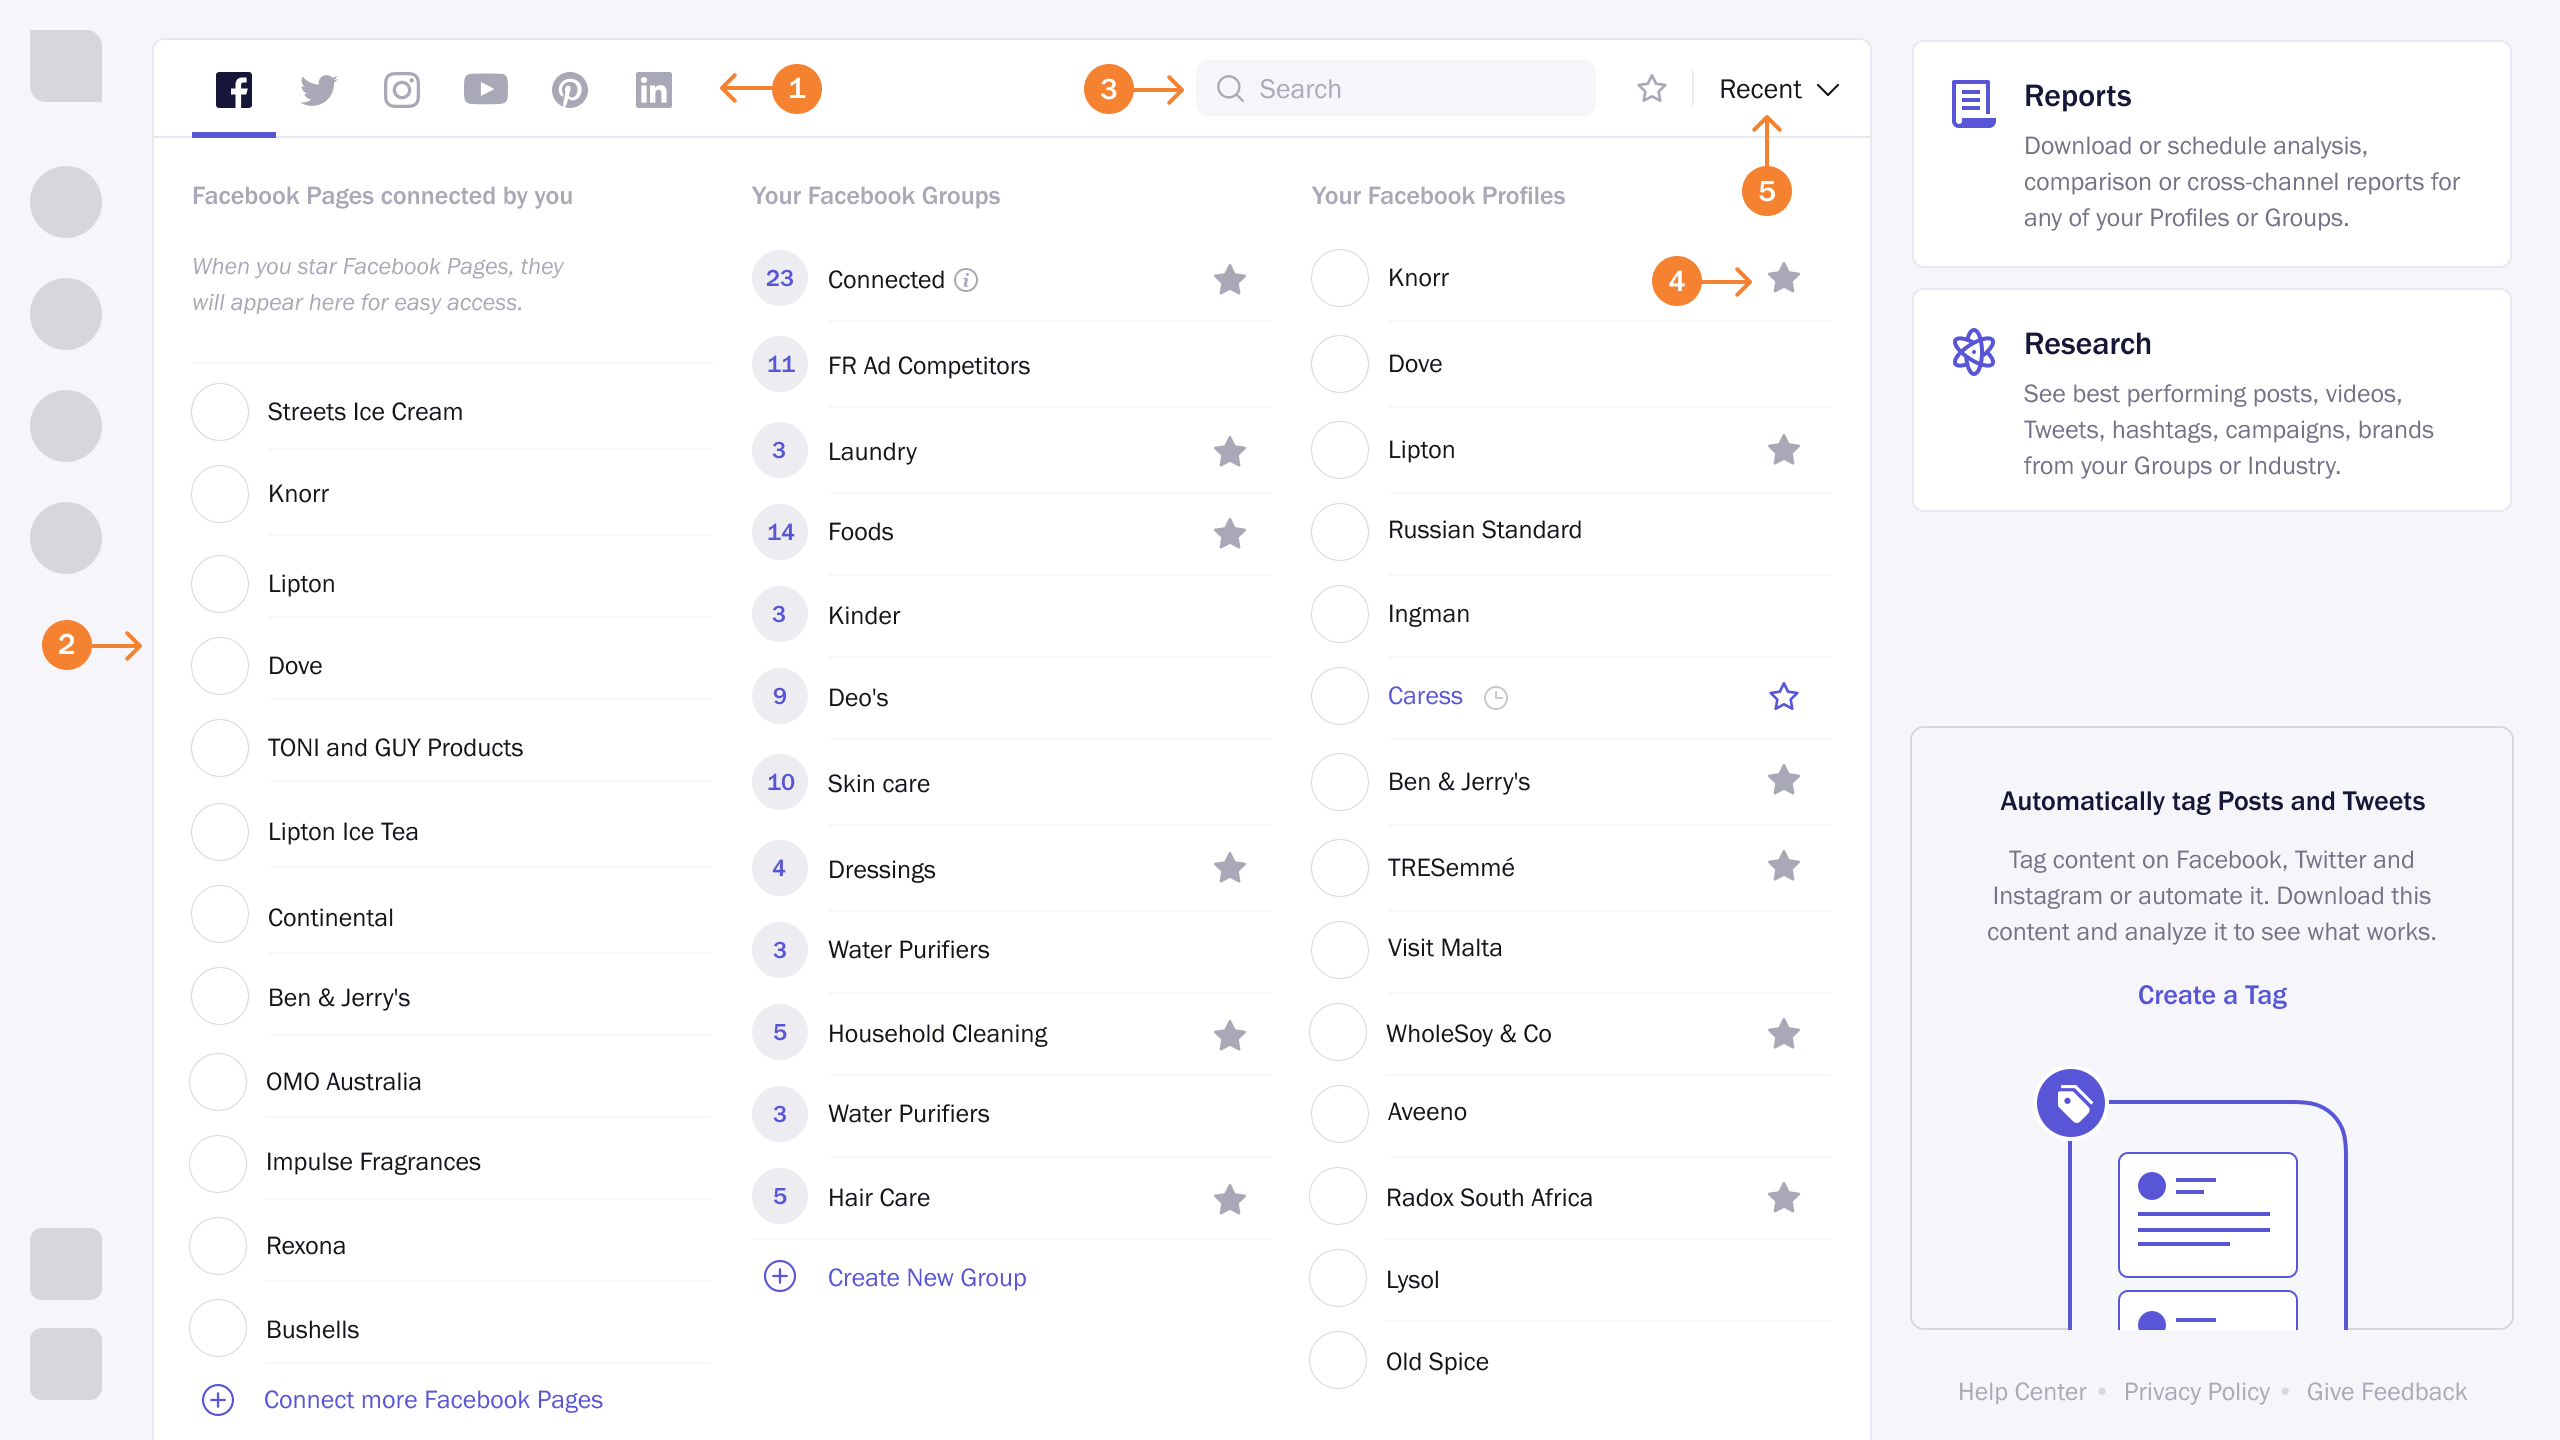Image resolution: width=2560 pixels, height=1440 pixels.
Task: Click the Instagram platform icon
Action: pyautogui.click(x=401, y=88)
